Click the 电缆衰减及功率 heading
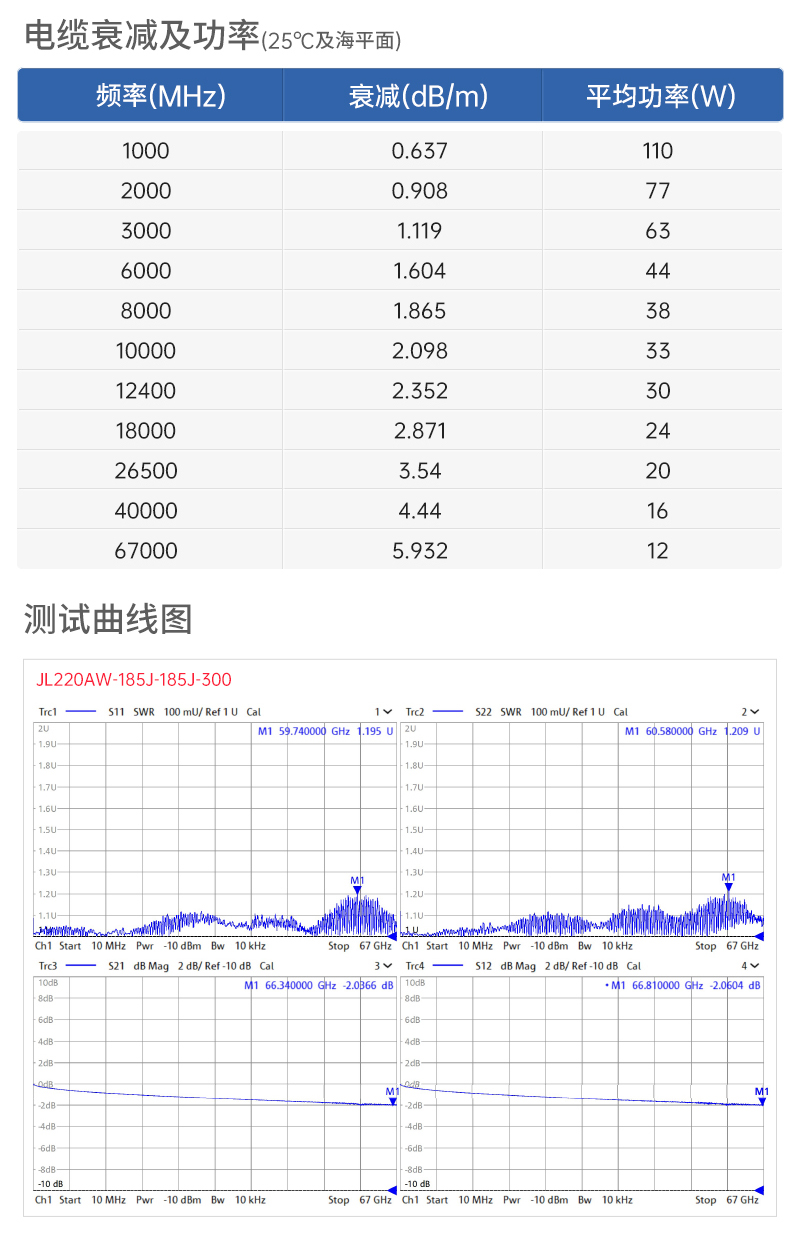Screen dimensions: 800x1241 point(142,36)
